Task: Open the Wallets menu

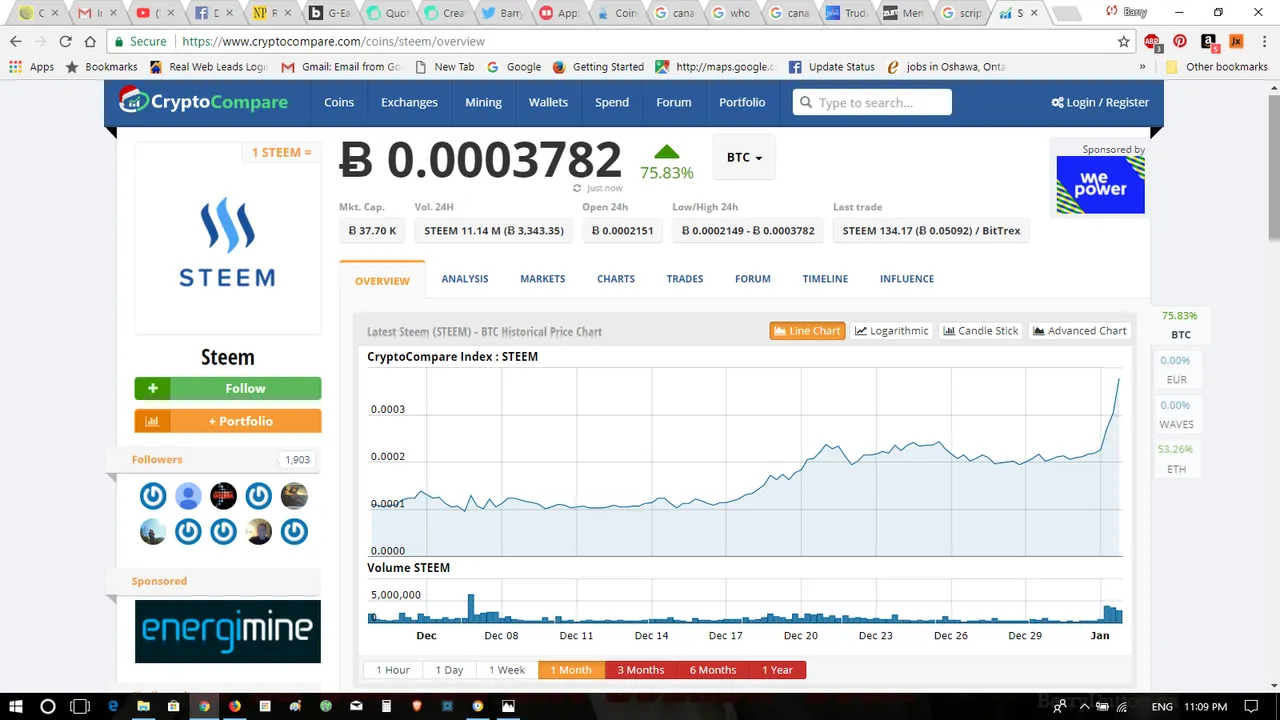Action: (x=548, y=102)
